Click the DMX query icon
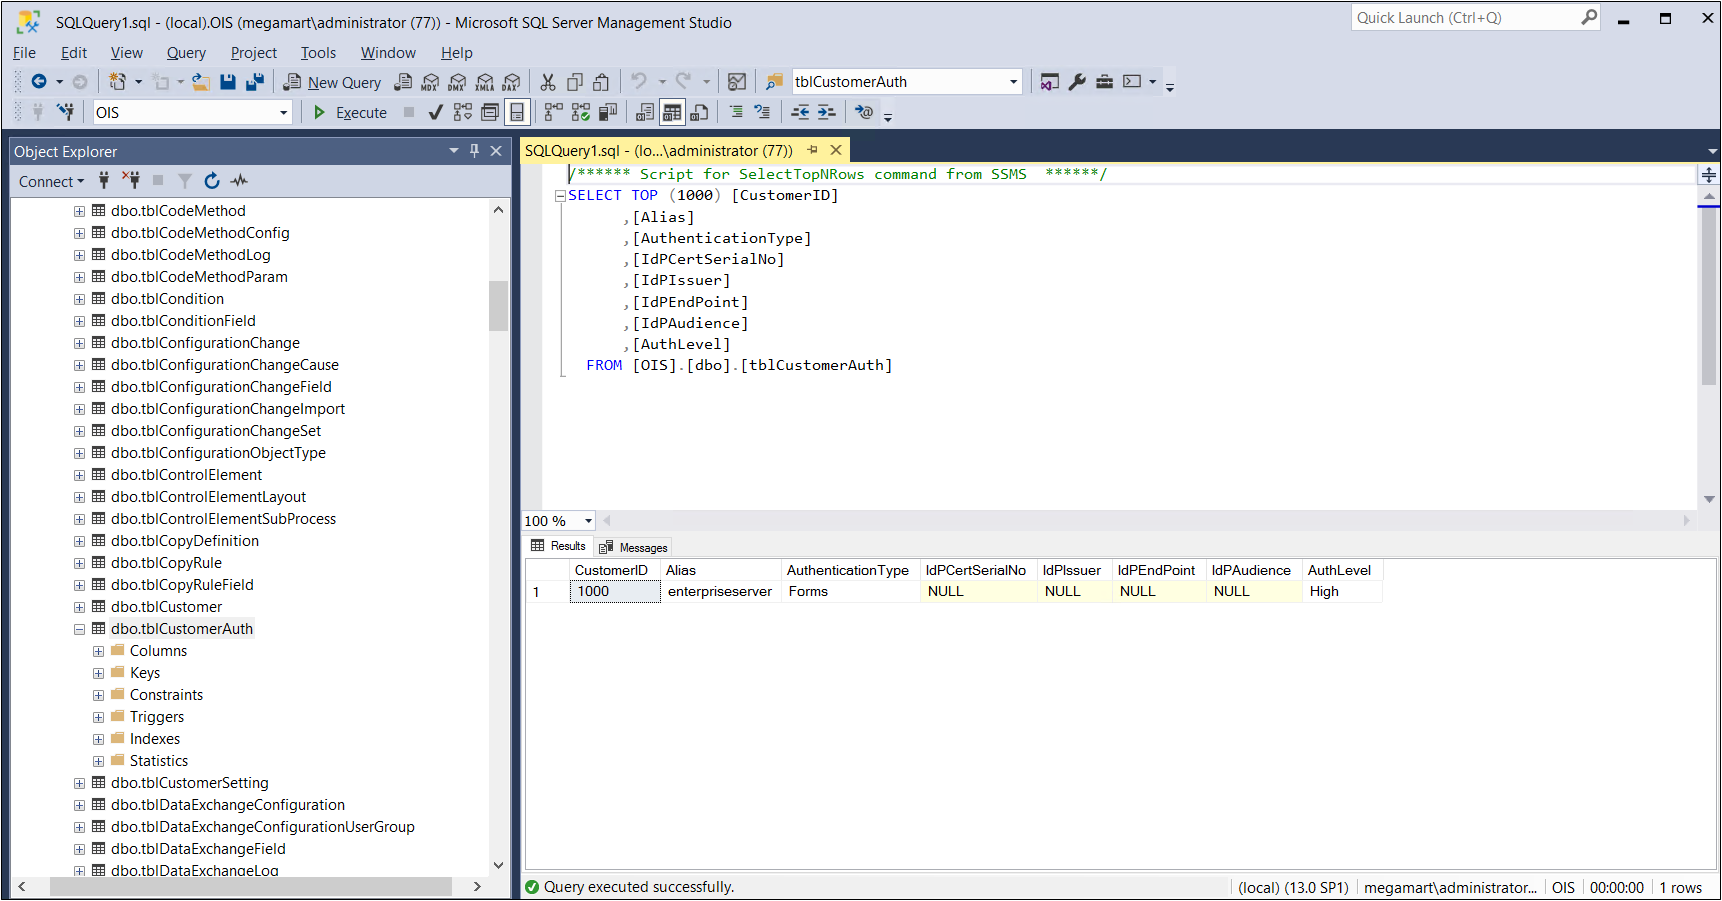1722x901 pixels. point(457,82)
